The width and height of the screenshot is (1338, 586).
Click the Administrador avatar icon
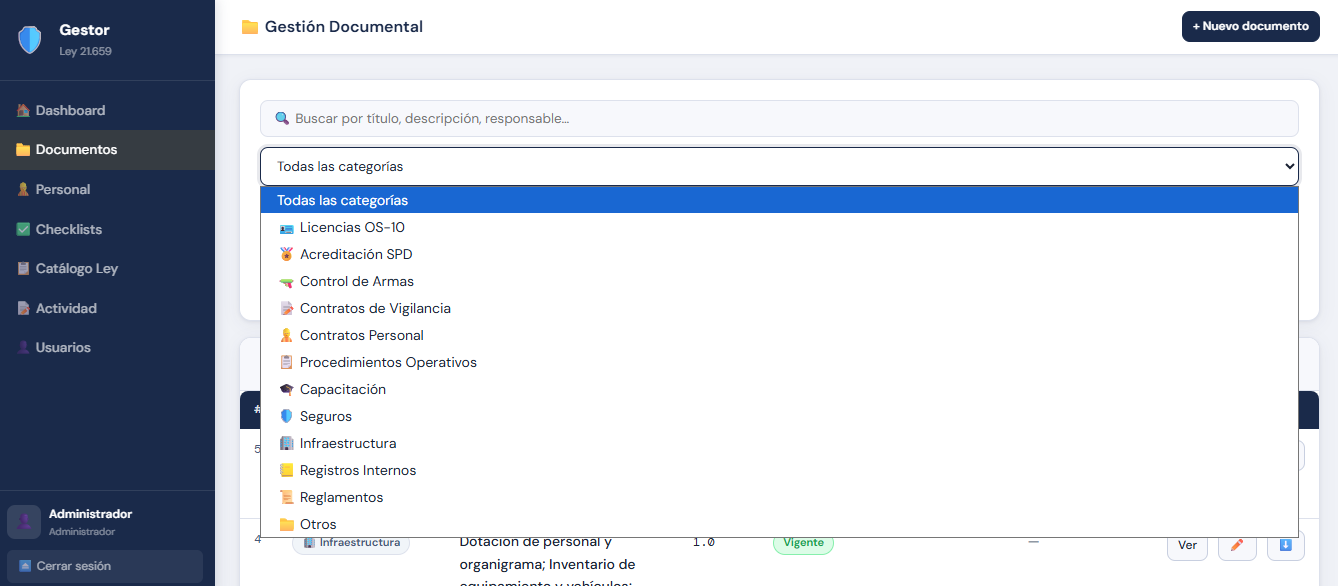24,522
